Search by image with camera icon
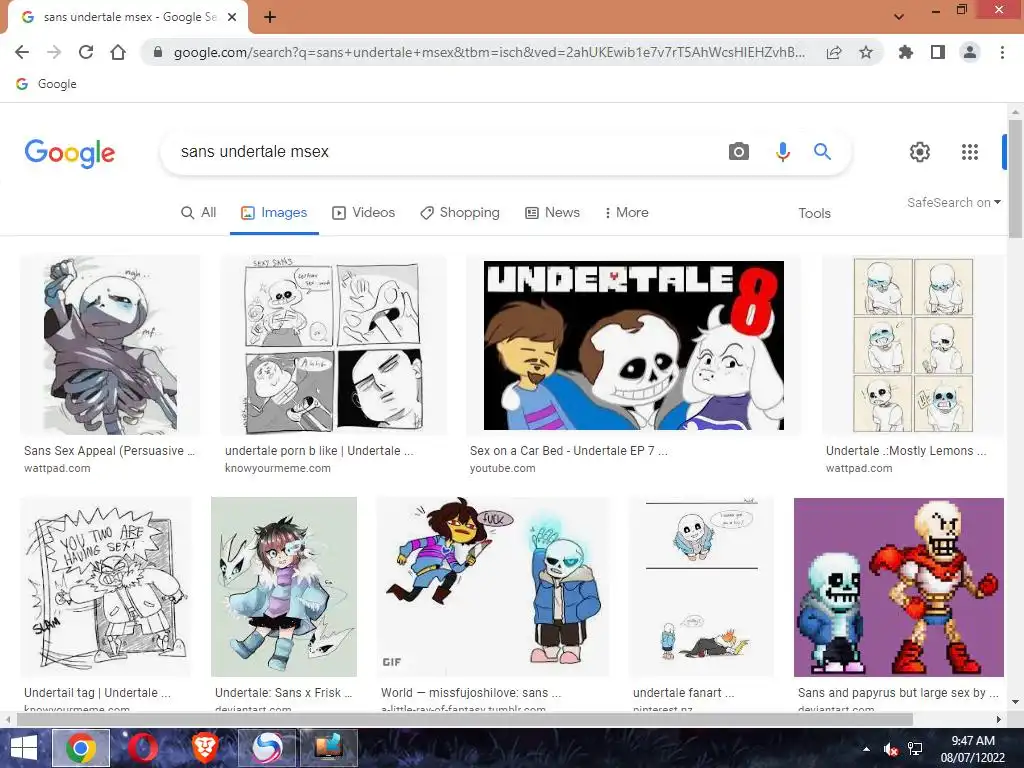The image size is (1024, 768). click(x=739, y=152)
